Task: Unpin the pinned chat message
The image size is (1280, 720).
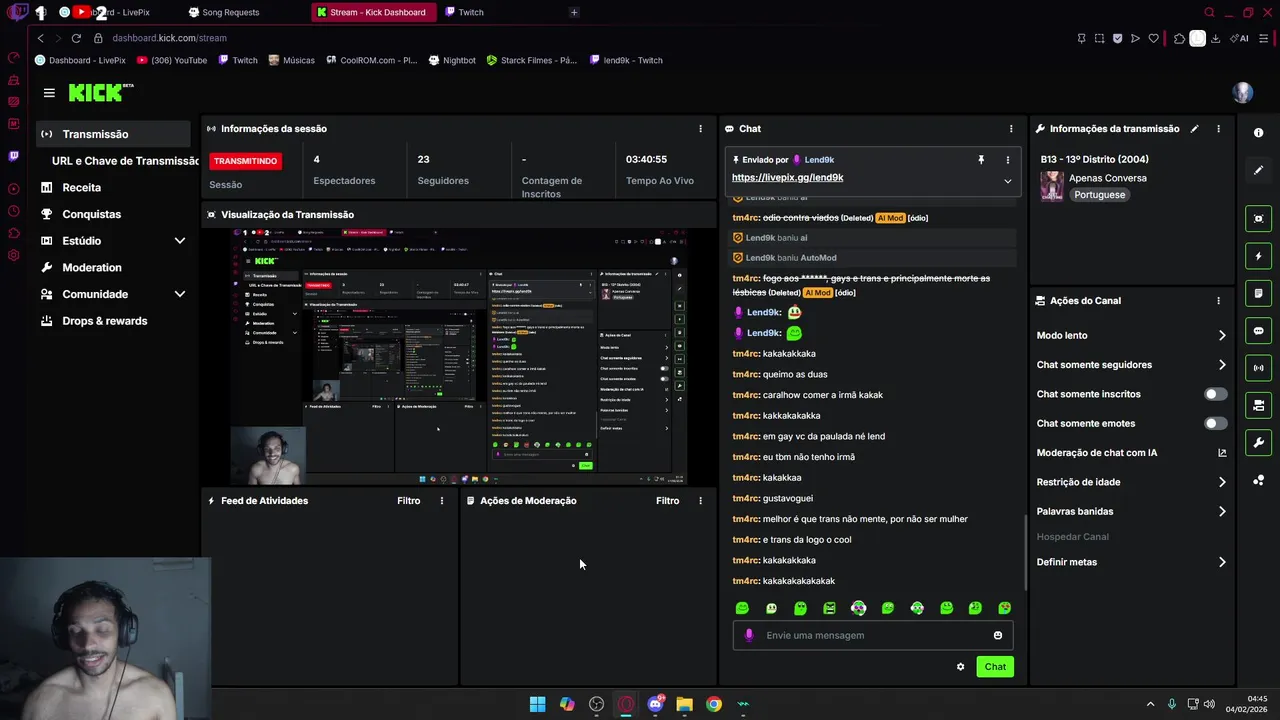Action: coord(981,160)
